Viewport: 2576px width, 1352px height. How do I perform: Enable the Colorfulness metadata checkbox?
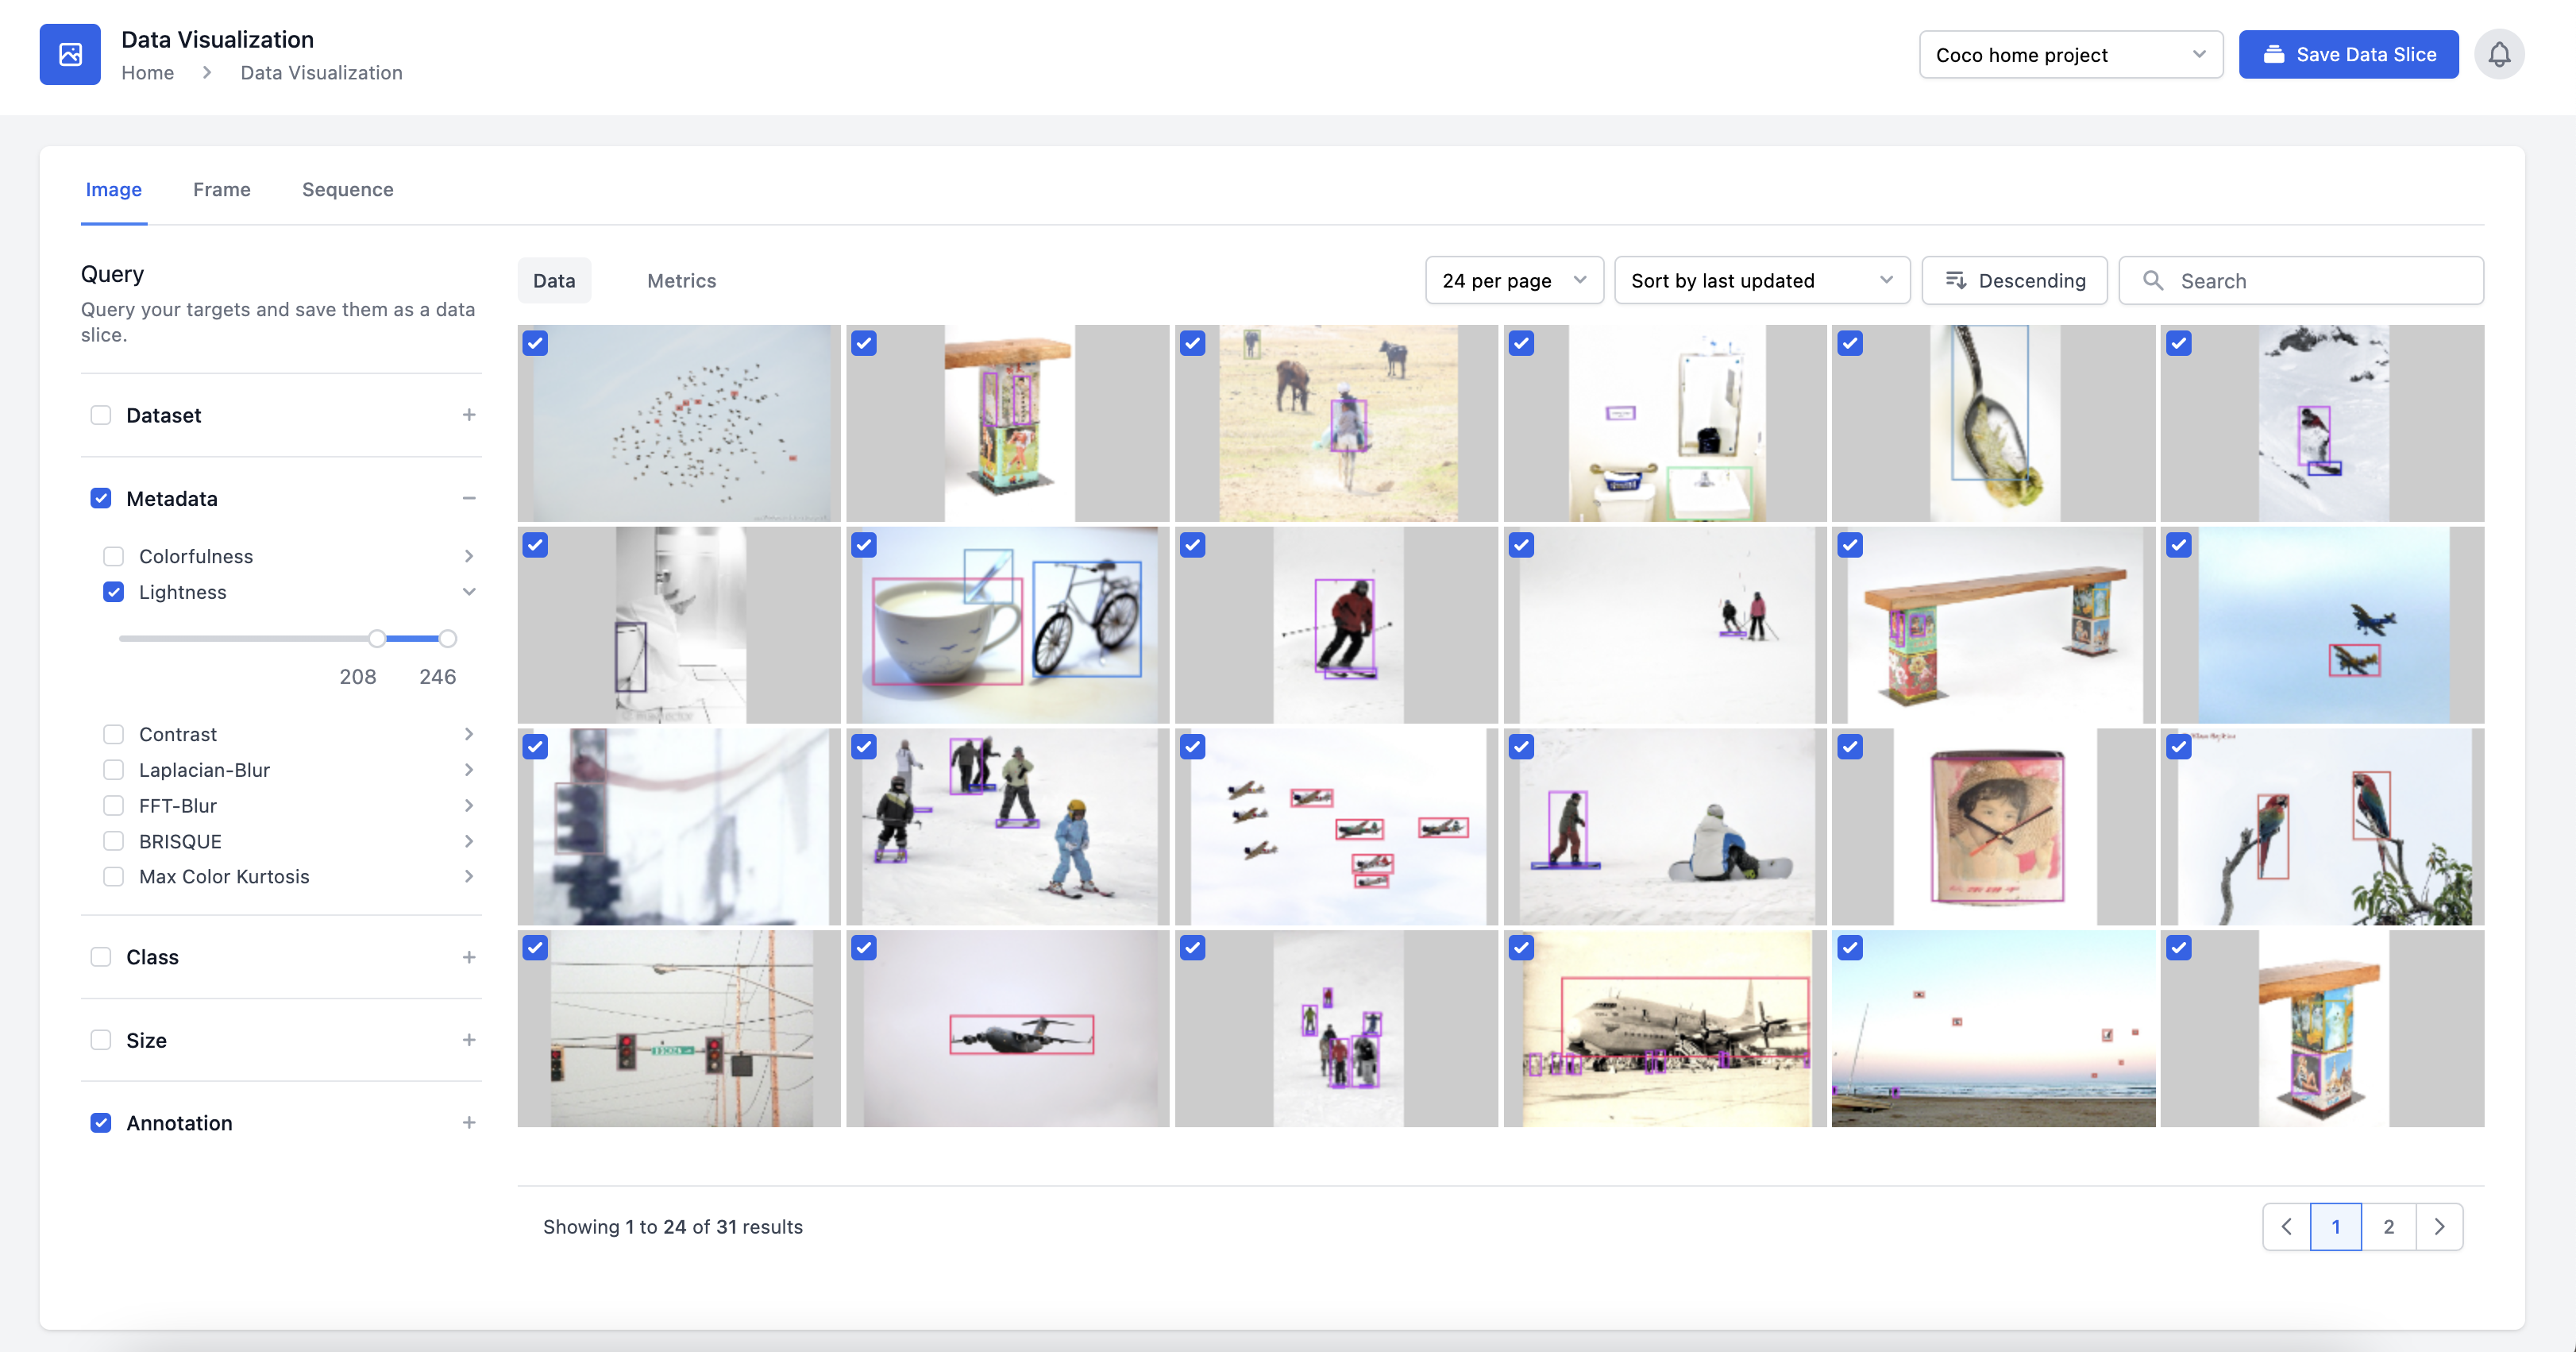click(x=114, y=556)
